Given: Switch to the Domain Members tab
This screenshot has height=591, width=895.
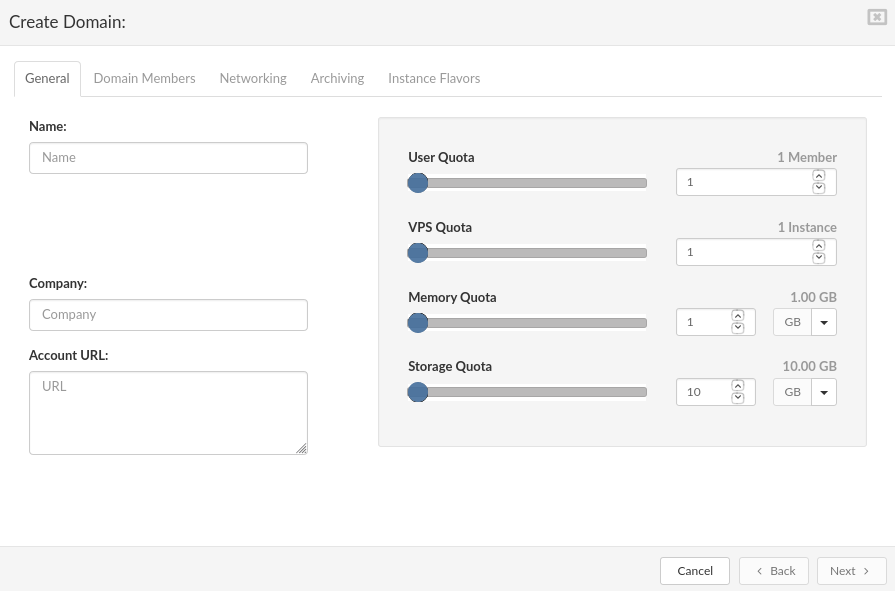Looking at the screenshot, I should [144, 78].
